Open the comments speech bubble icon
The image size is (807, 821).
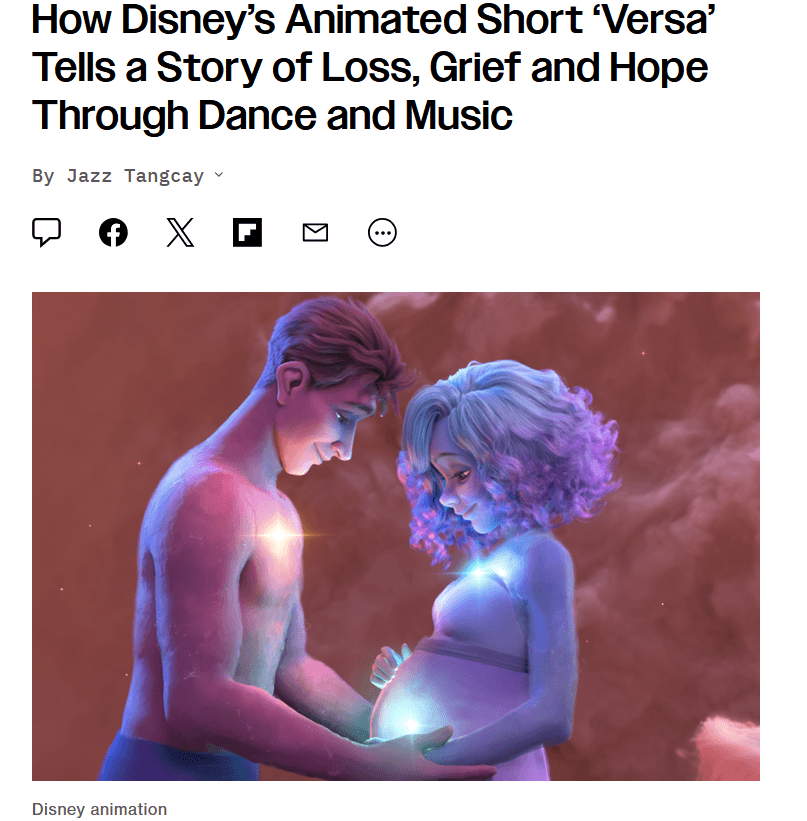(x=47, y=232)
